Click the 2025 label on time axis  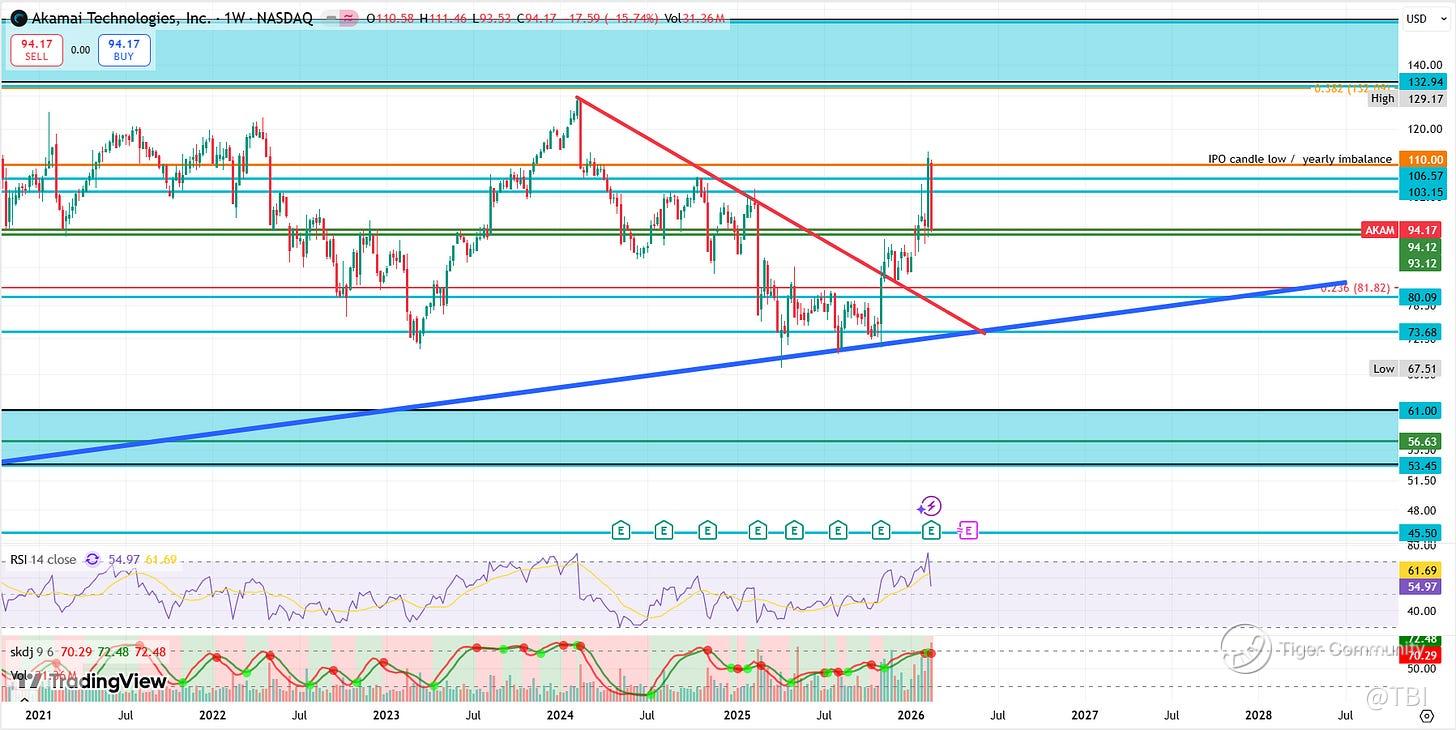click(x=736, y=716)
